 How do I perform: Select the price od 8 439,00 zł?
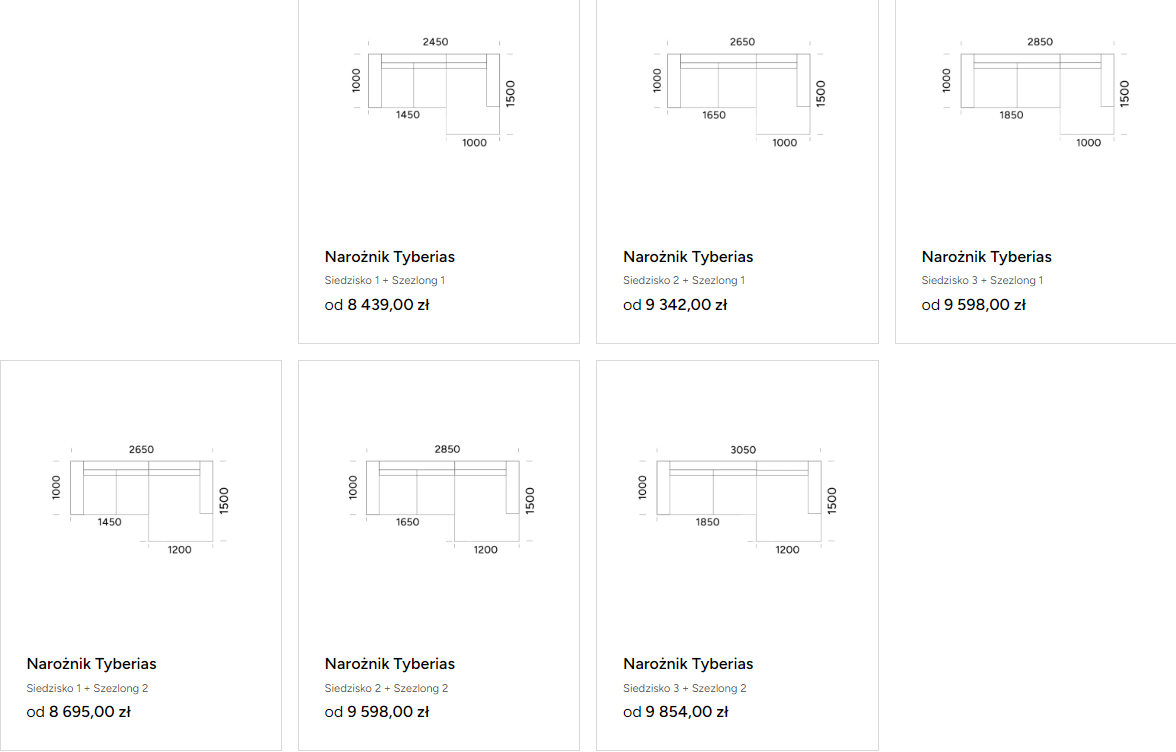tap(376, 305)
